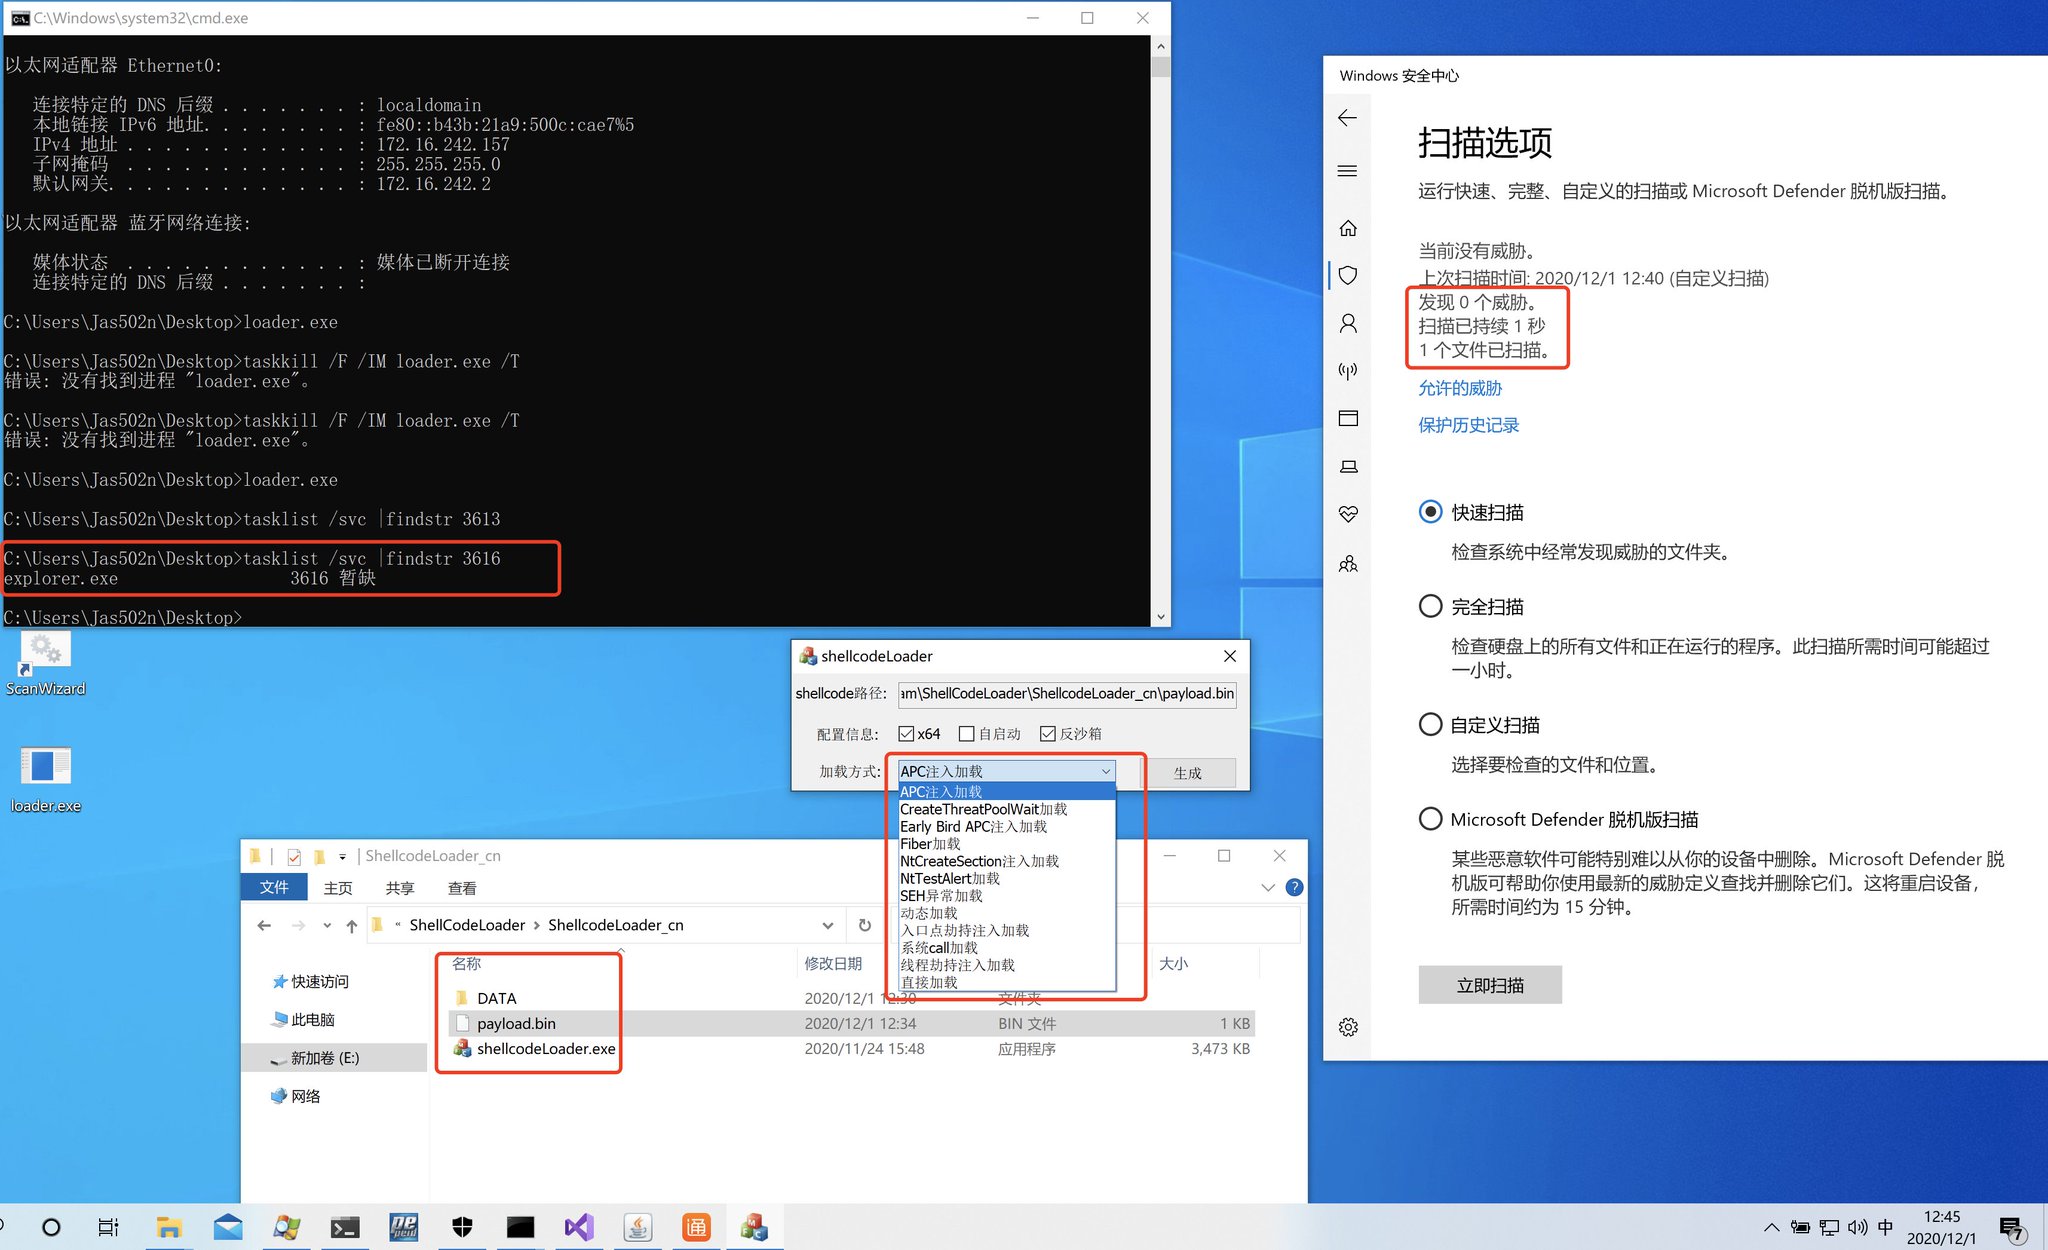Open Windows Security settings gear
Viewport: 2048px width, 1250px height.
click(x=1348, y=1026)
